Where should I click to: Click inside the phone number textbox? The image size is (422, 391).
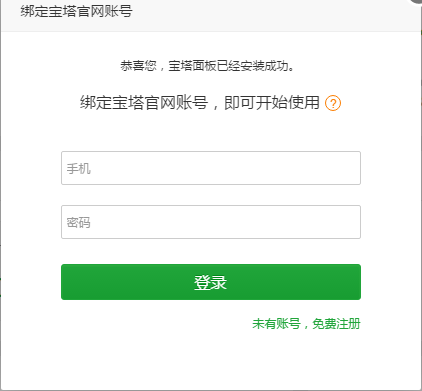tap(211, 168)
